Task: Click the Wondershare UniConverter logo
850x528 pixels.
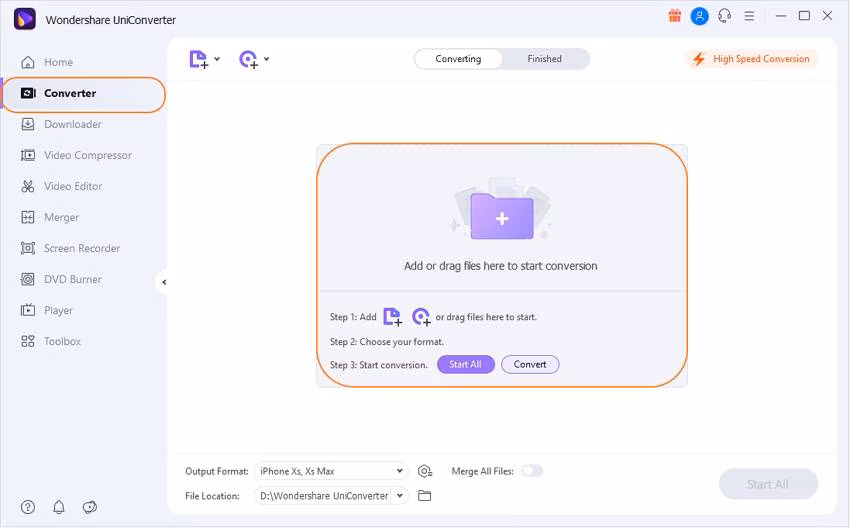Action: [x=24, y=19]
